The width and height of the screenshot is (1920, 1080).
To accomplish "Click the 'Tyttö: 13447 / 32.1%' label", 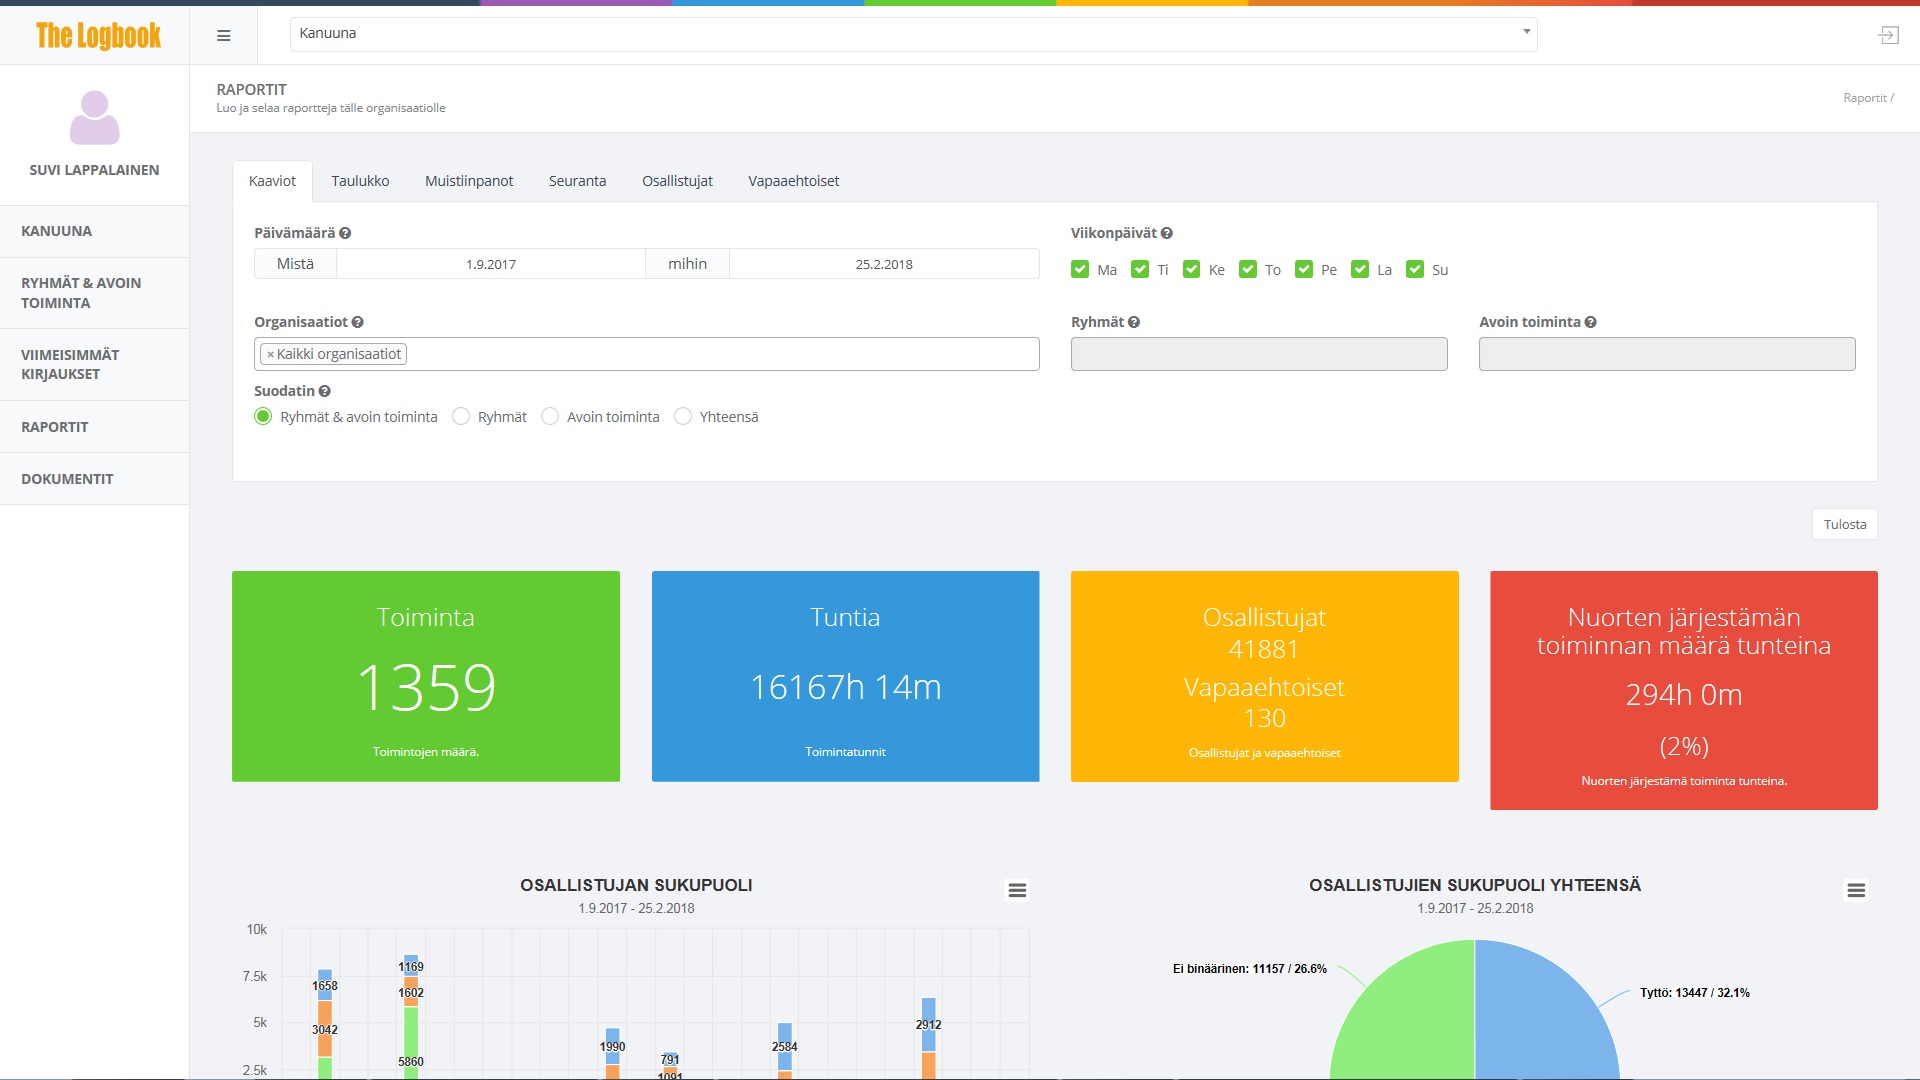I will 1694,993.
